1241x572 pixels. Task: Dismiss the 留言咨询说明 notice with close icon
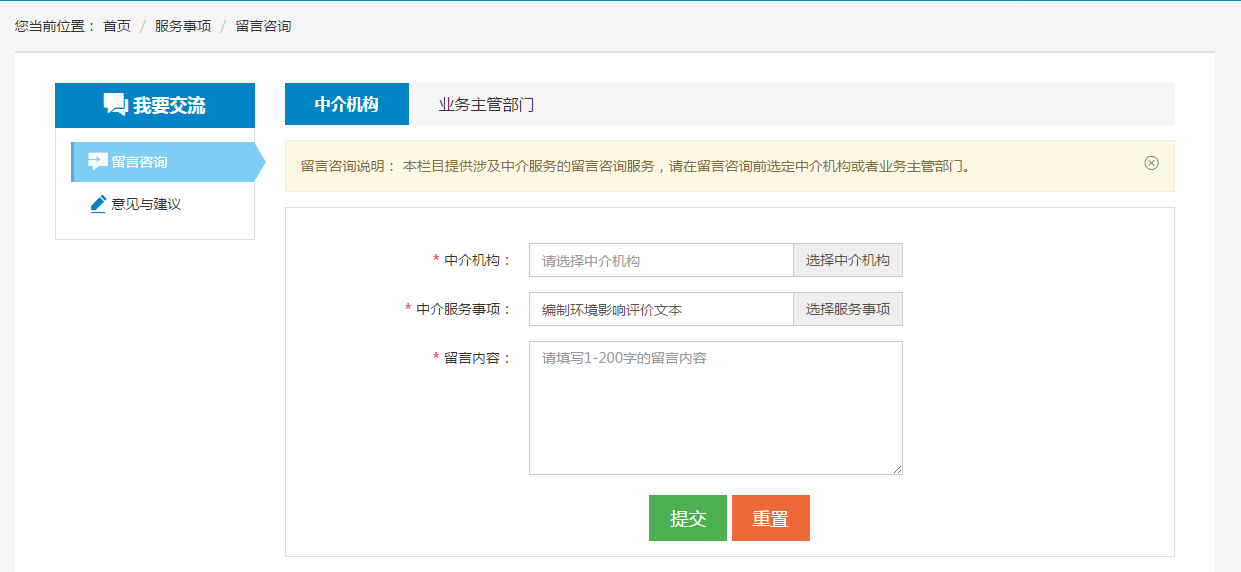click(x=1151, y=163)
